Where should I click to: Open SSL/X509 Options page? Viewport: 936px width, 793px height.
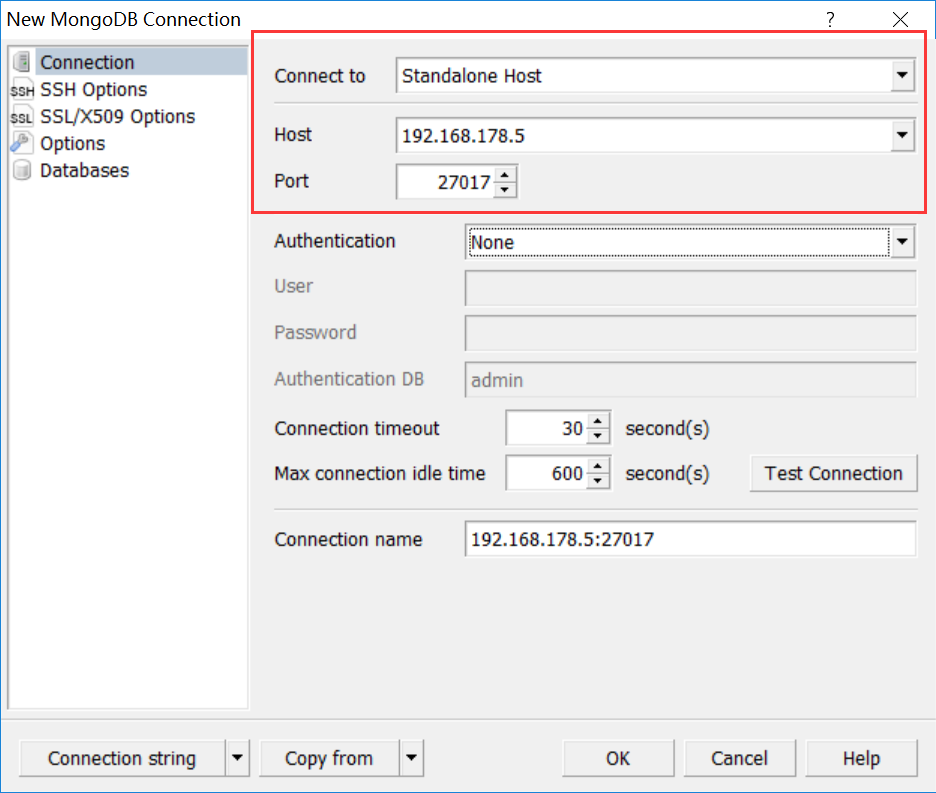click(118, 116)
